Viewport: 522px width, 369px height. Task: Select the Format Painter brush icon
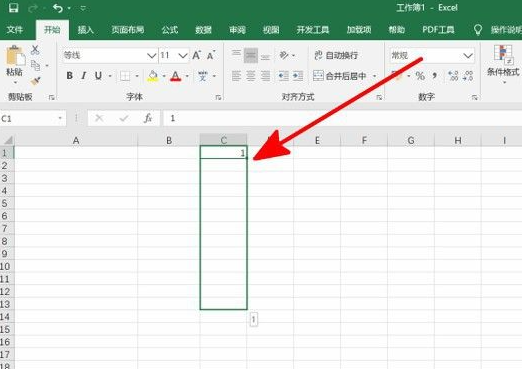pos(35,81)
